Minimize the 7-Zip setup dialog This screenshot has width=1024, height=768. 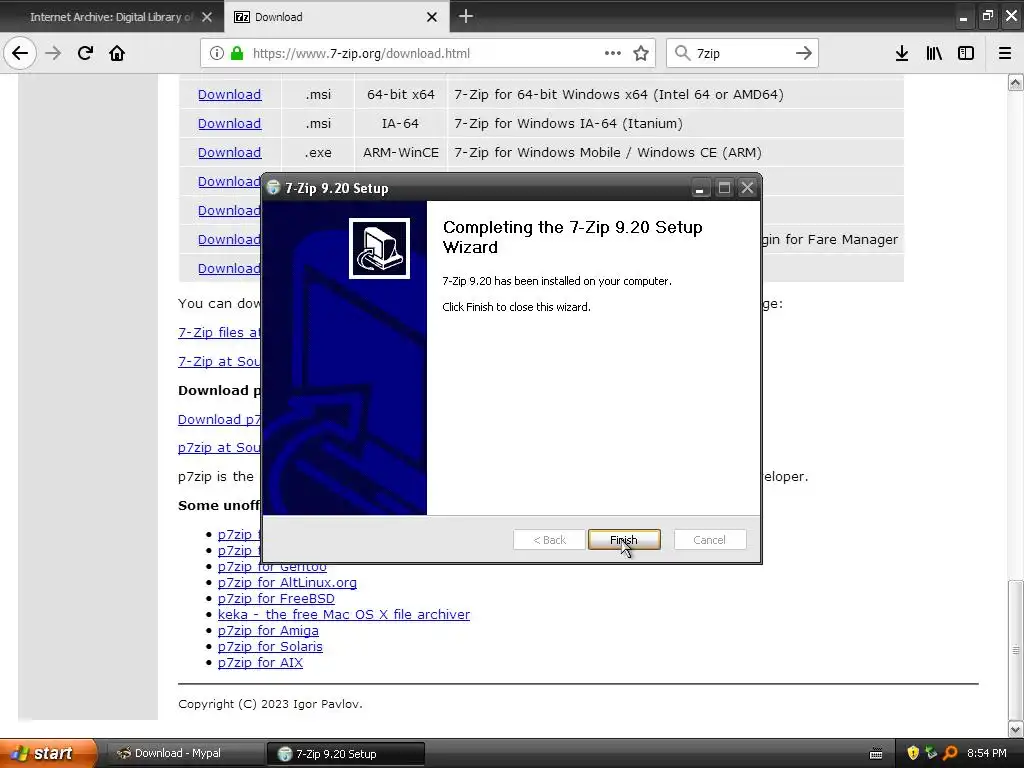[x=699, y=188]
